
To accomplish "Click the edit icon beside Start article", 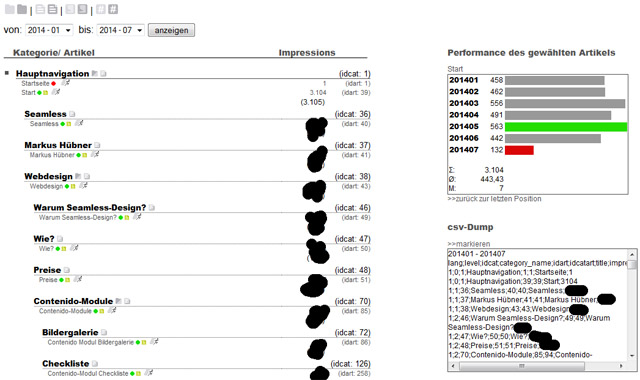I will pos(56,92).
